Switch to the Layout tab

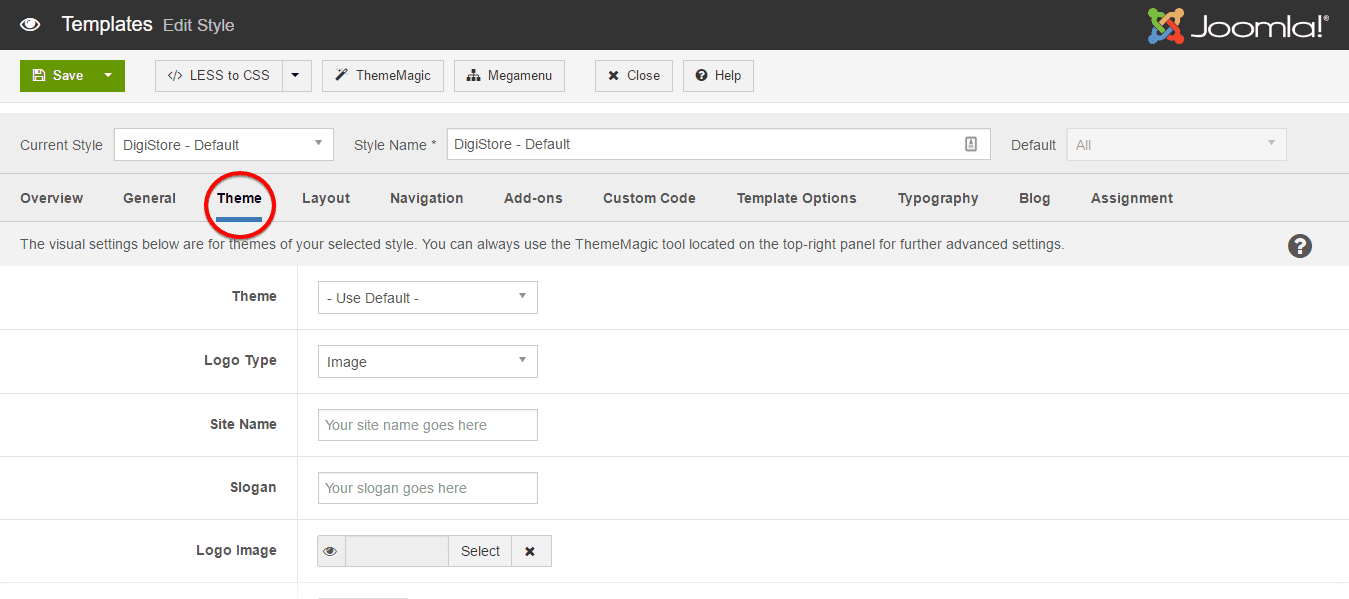(326, 198)
